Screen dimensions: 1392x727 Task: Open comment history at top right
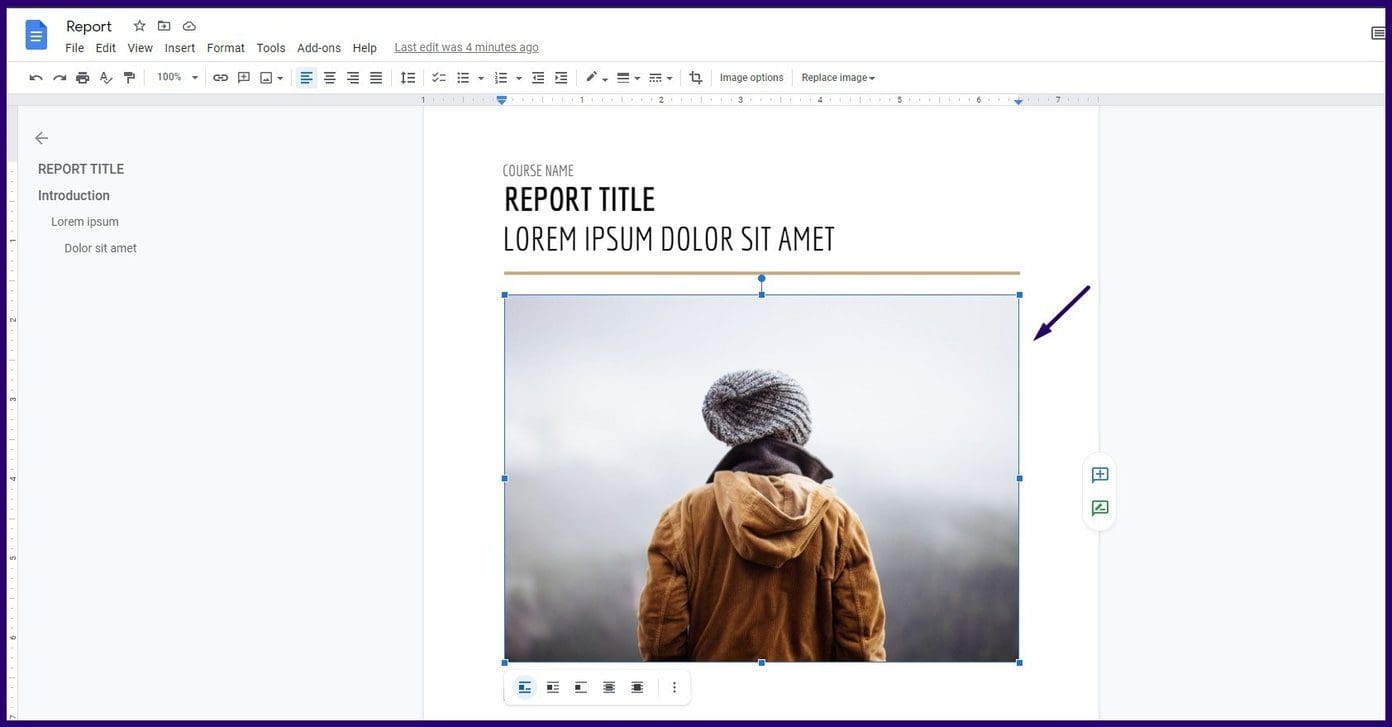click(1380, 33)
